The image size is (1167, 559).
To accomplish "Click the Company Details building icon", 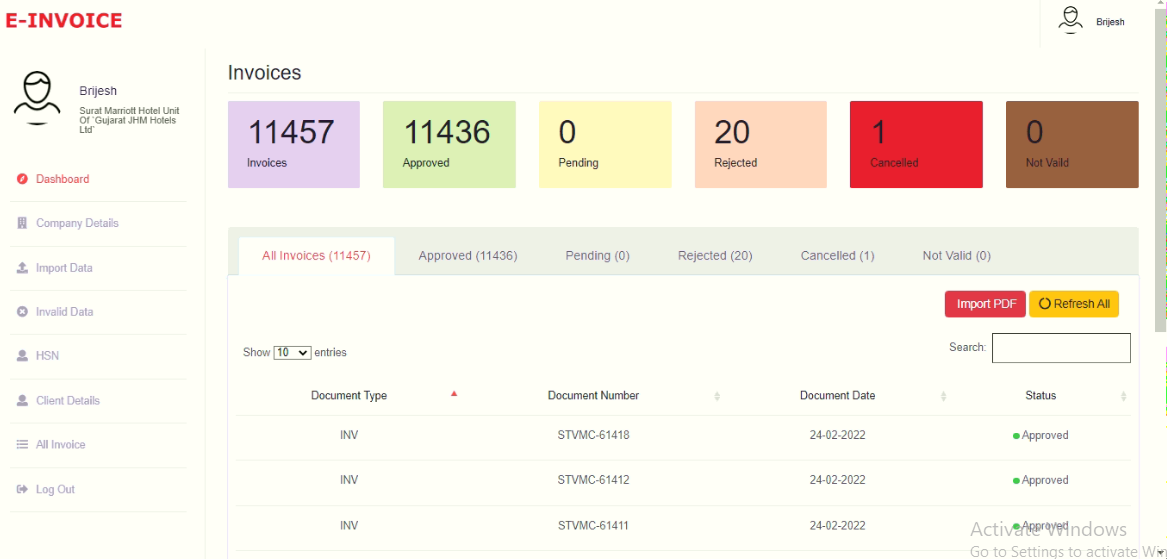I will click(22, 223).
